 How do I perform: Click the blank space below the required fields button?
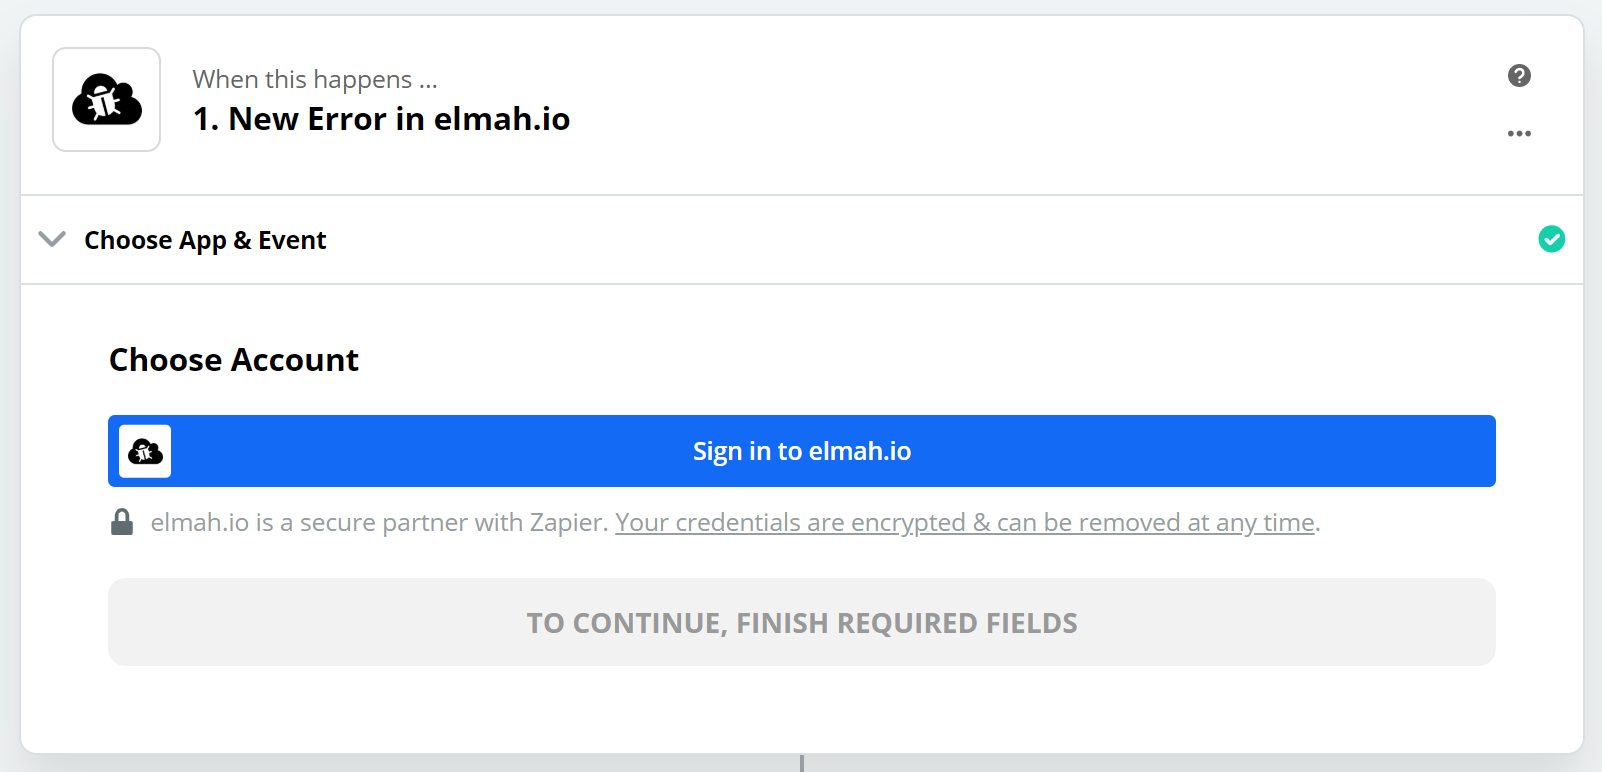point(802,710)
